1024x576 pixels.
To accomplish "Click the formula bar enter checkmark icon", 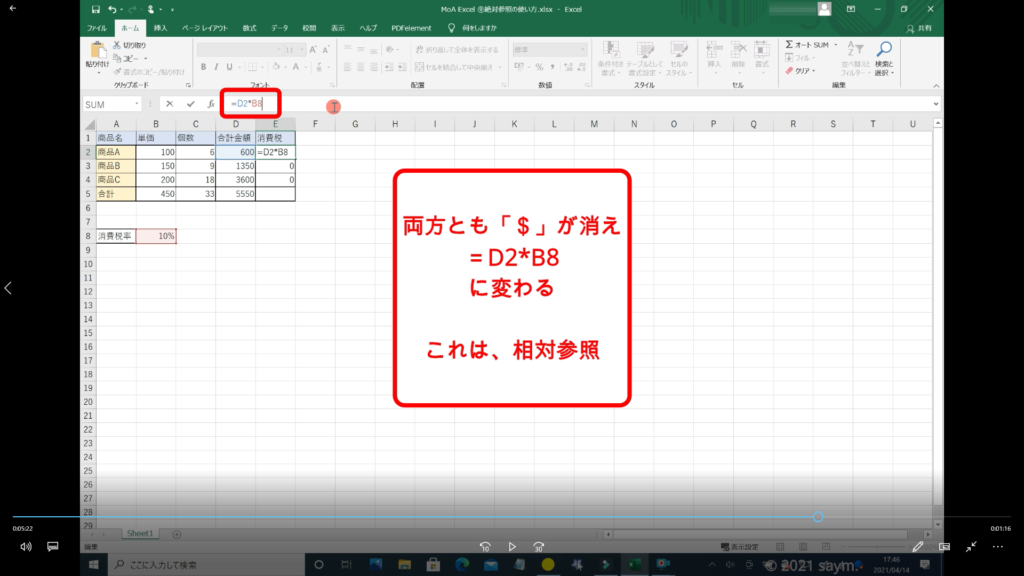I will [x=190, y=104].
